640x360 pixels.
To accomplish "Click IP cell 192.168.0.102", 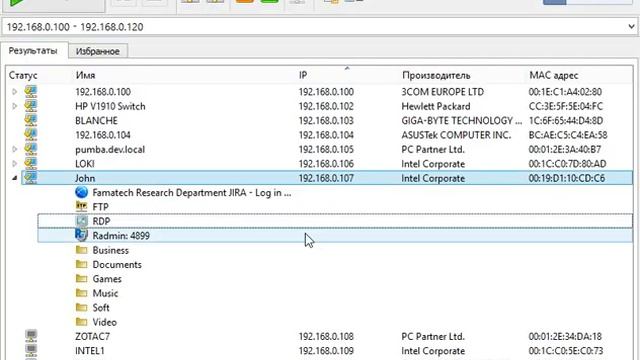I will click(x=326, y=107).
